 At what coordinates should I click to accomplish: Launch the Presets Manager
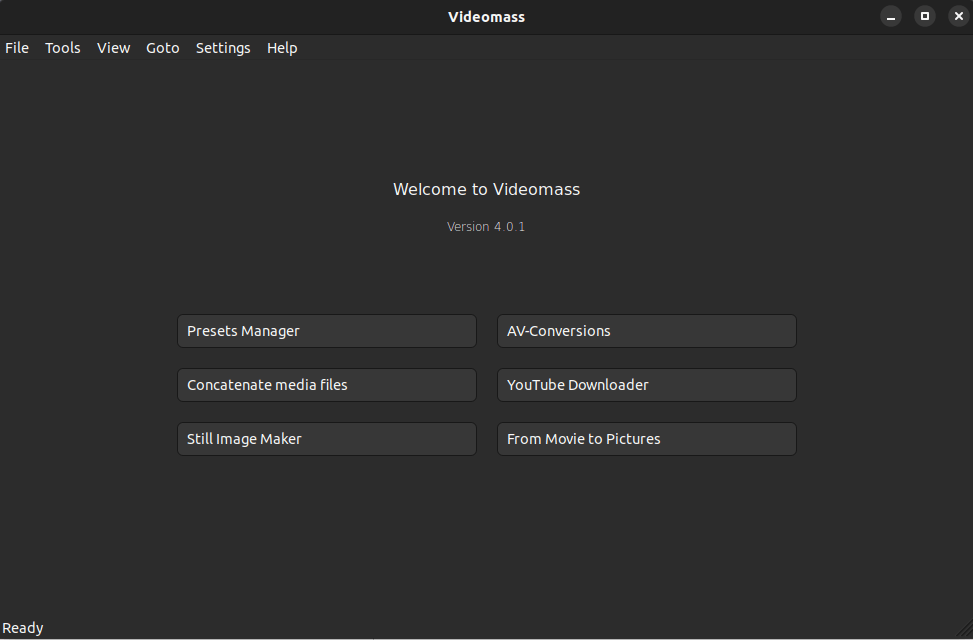pos(327,331)
